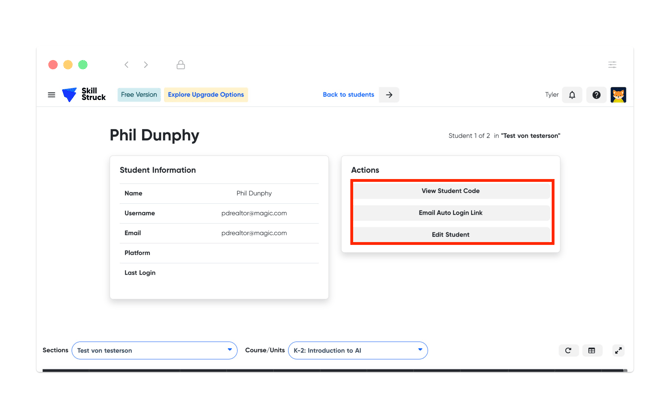Open the help question mark icon
Viewport: 670px width, 418px height.
[x=596, y=95]
